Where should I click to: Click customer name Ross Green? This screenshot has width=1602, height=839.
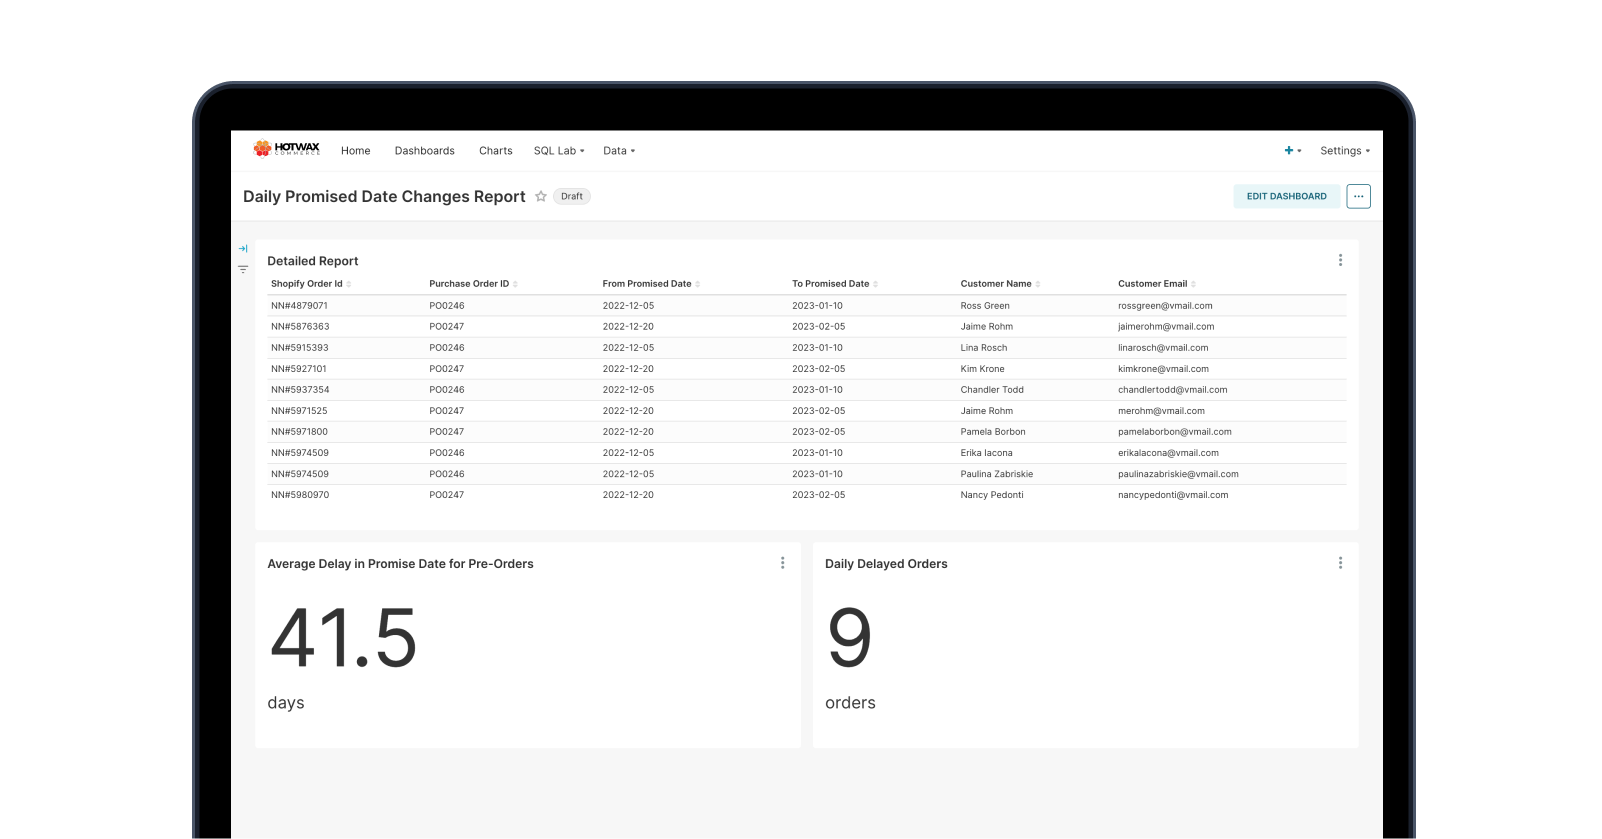985,306
